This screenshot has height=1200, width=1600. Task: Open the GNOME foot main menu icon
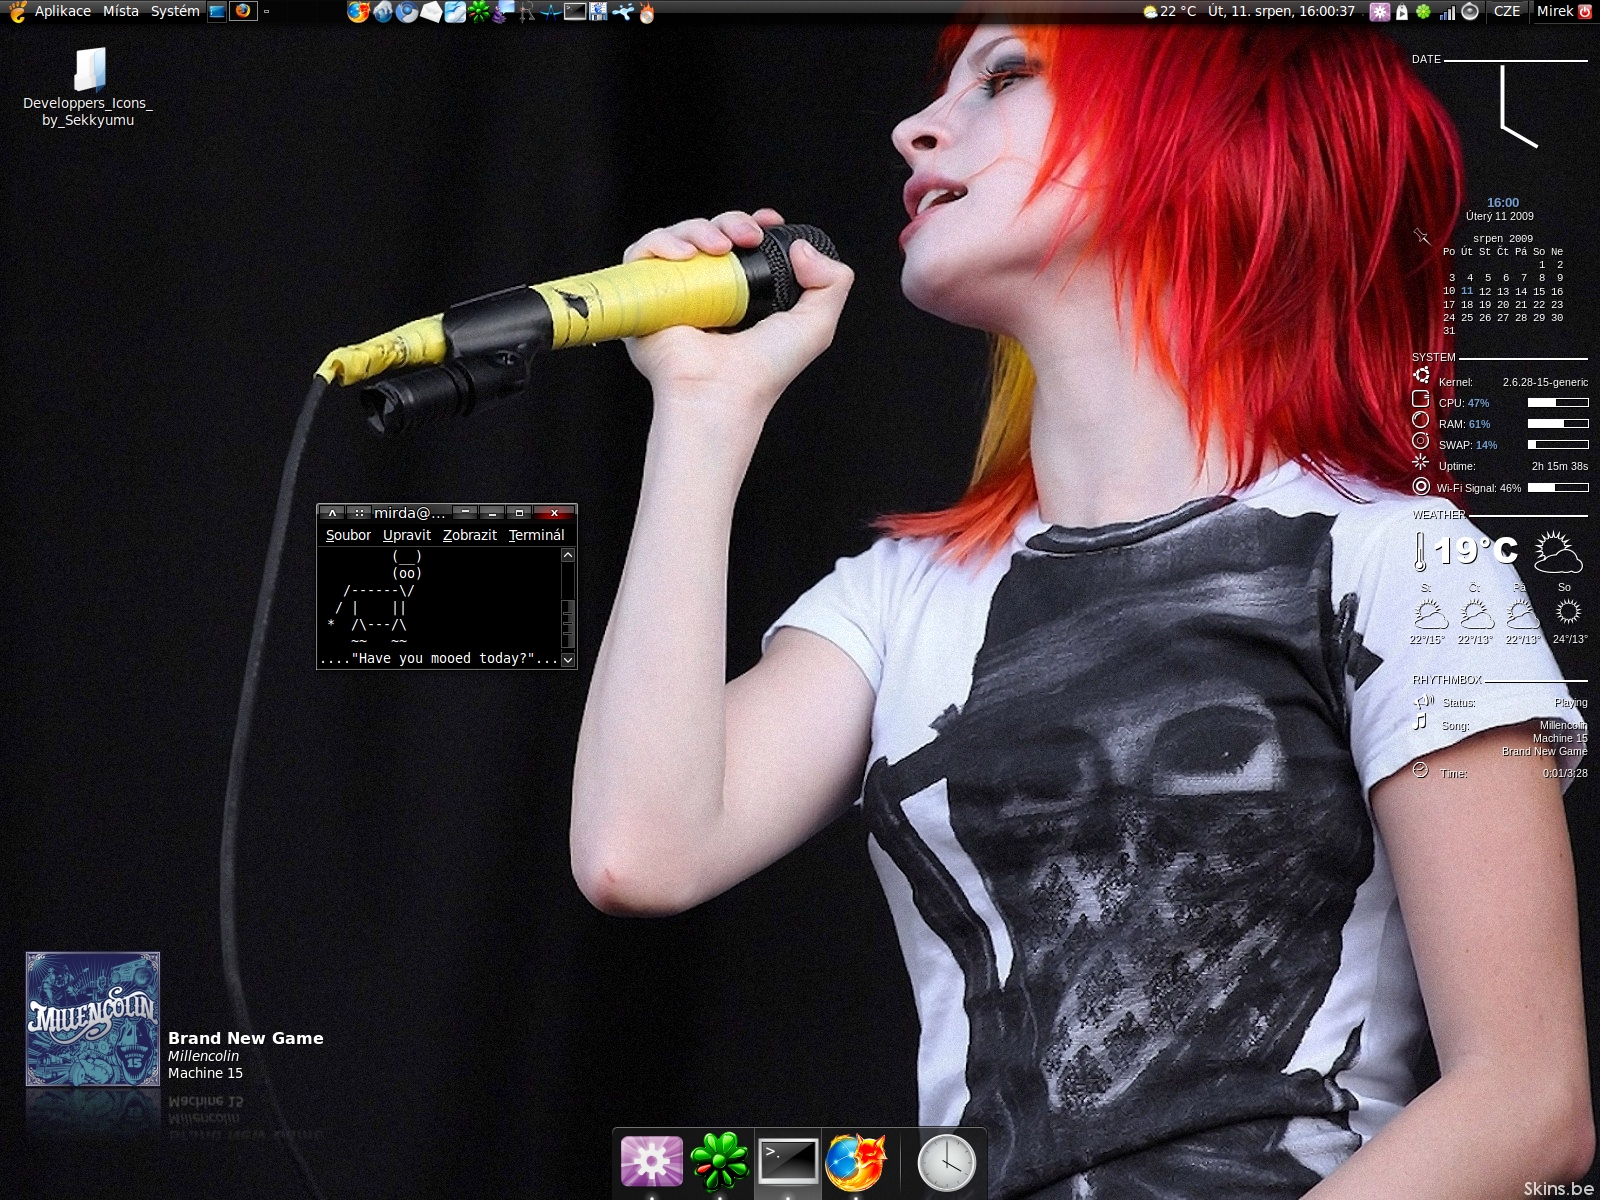tap(16, 11)
